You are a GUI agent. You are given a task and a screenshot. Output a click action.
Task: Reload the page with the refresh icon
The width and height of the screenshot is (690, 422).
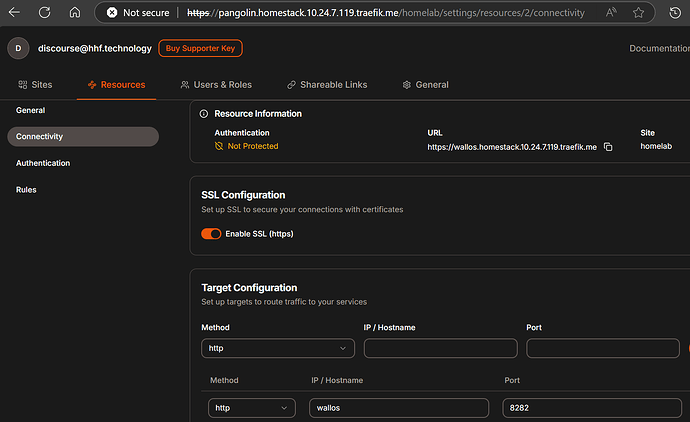tap(44, 12)
